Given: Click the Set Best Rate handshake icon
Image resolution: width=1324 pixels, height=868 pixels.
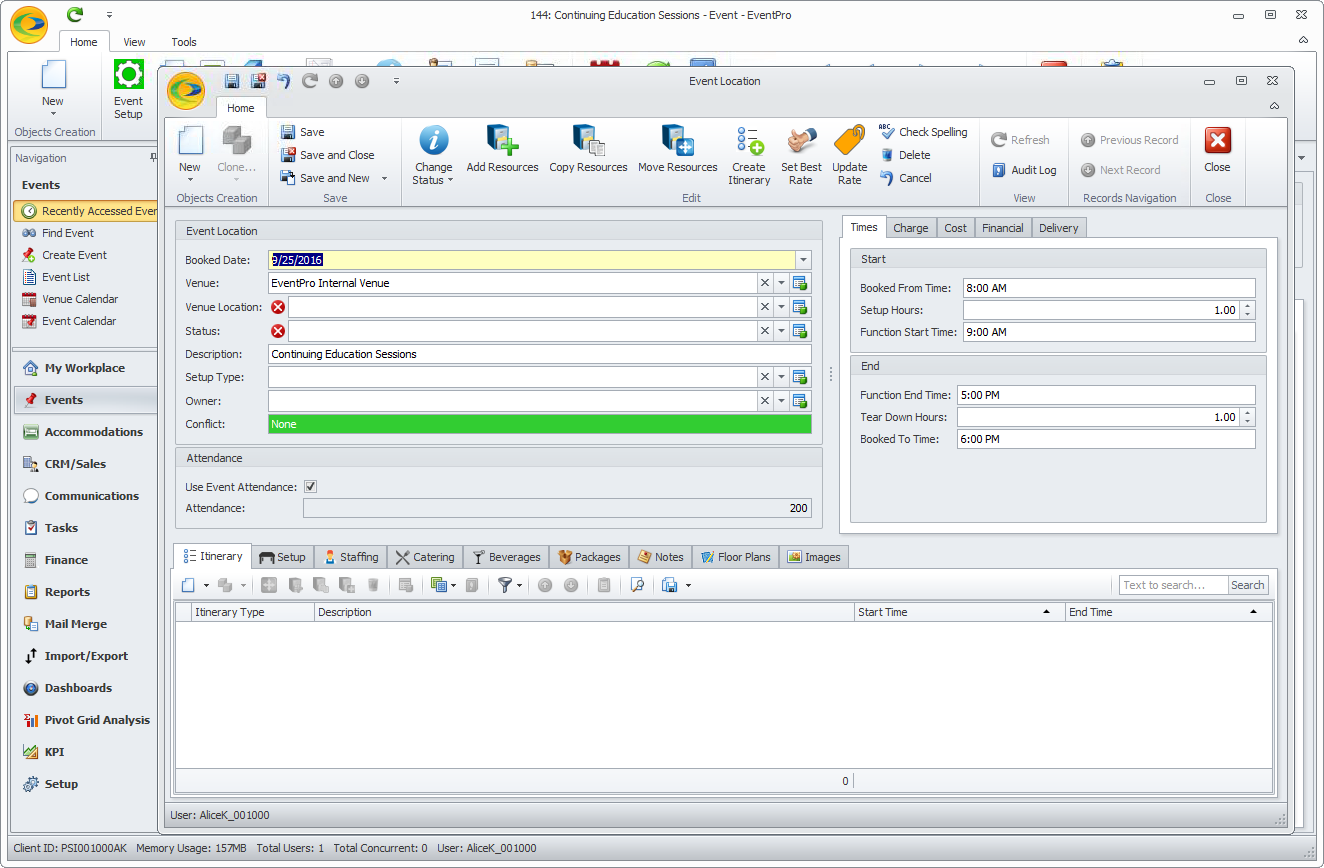Looking at the screenshot, I should click(x=801, y=140).
